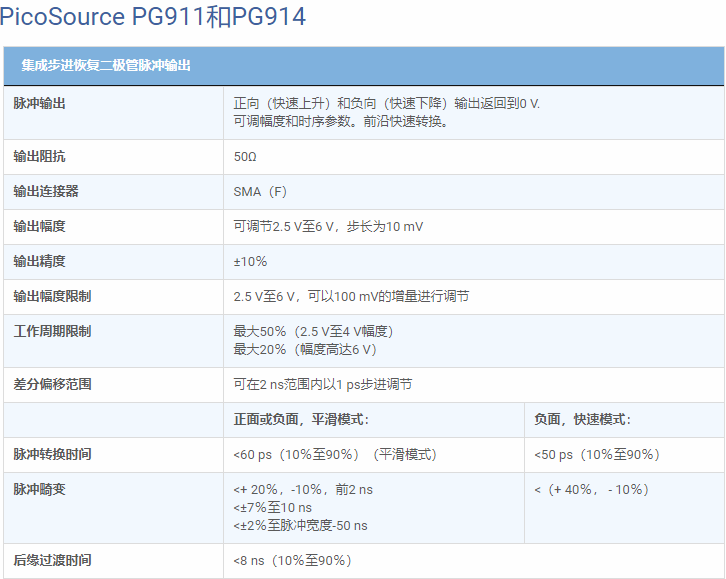Select the 差分偏移范围 row label
This screenshot has height=579, width=726.
point(52,385)
